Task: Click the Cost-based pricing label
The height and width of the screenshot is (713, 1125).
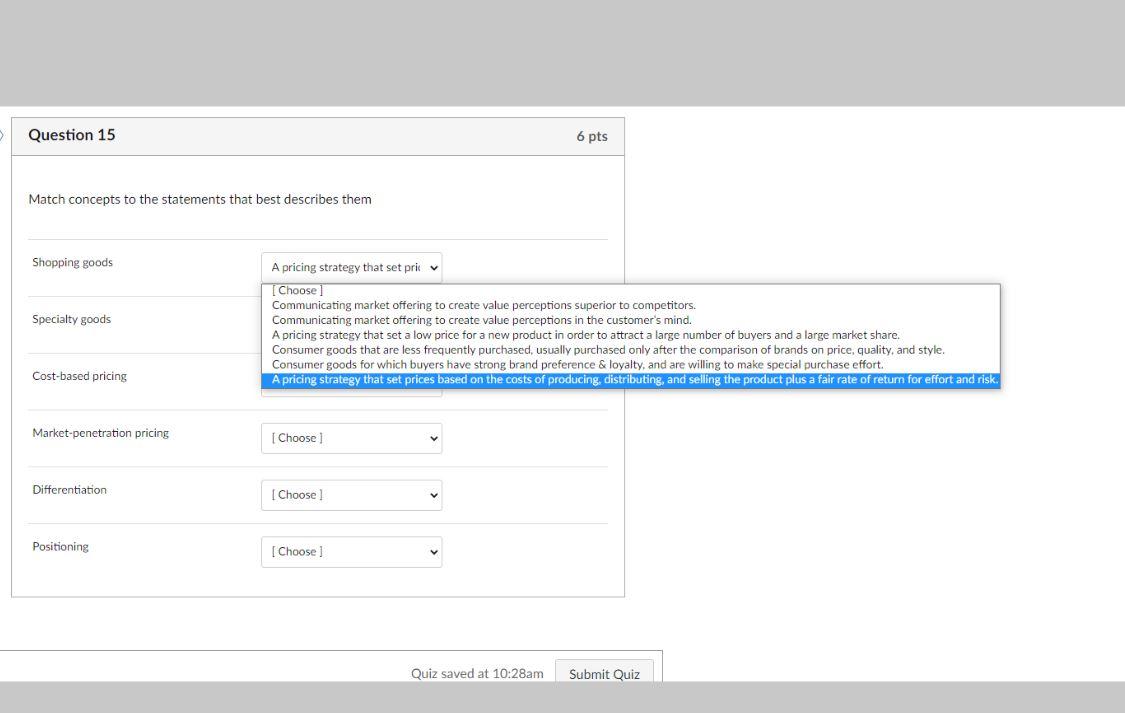Action: coord(80,376)
